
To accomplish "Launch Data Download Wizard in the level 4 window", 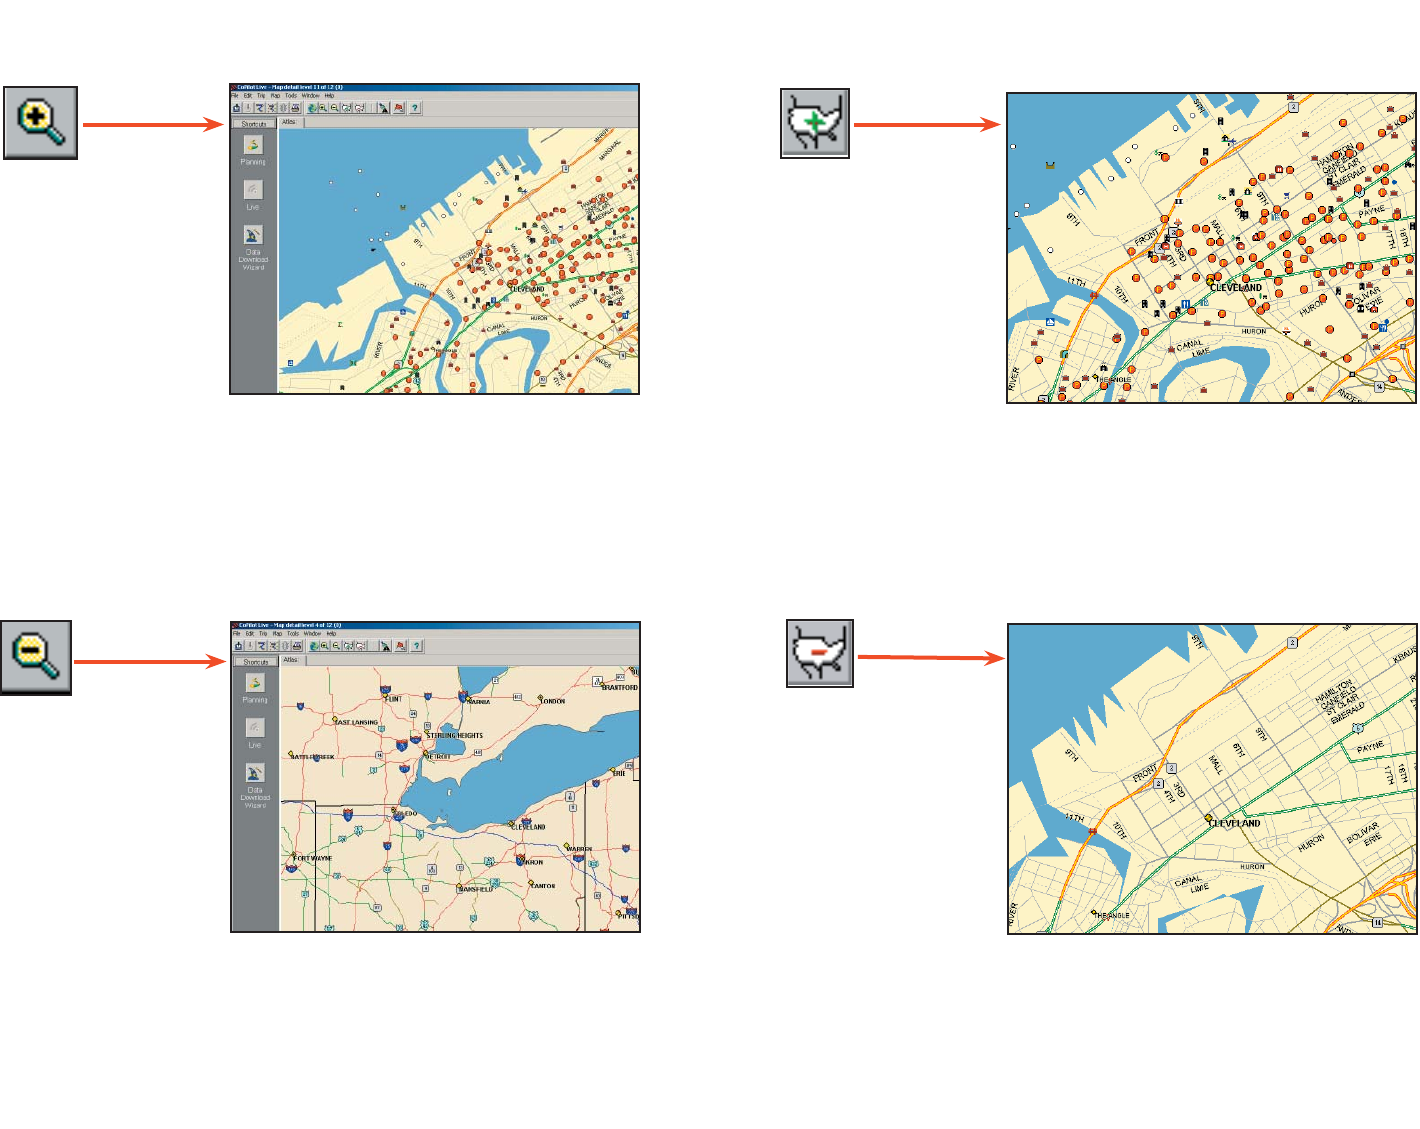I will click(255, 786).
